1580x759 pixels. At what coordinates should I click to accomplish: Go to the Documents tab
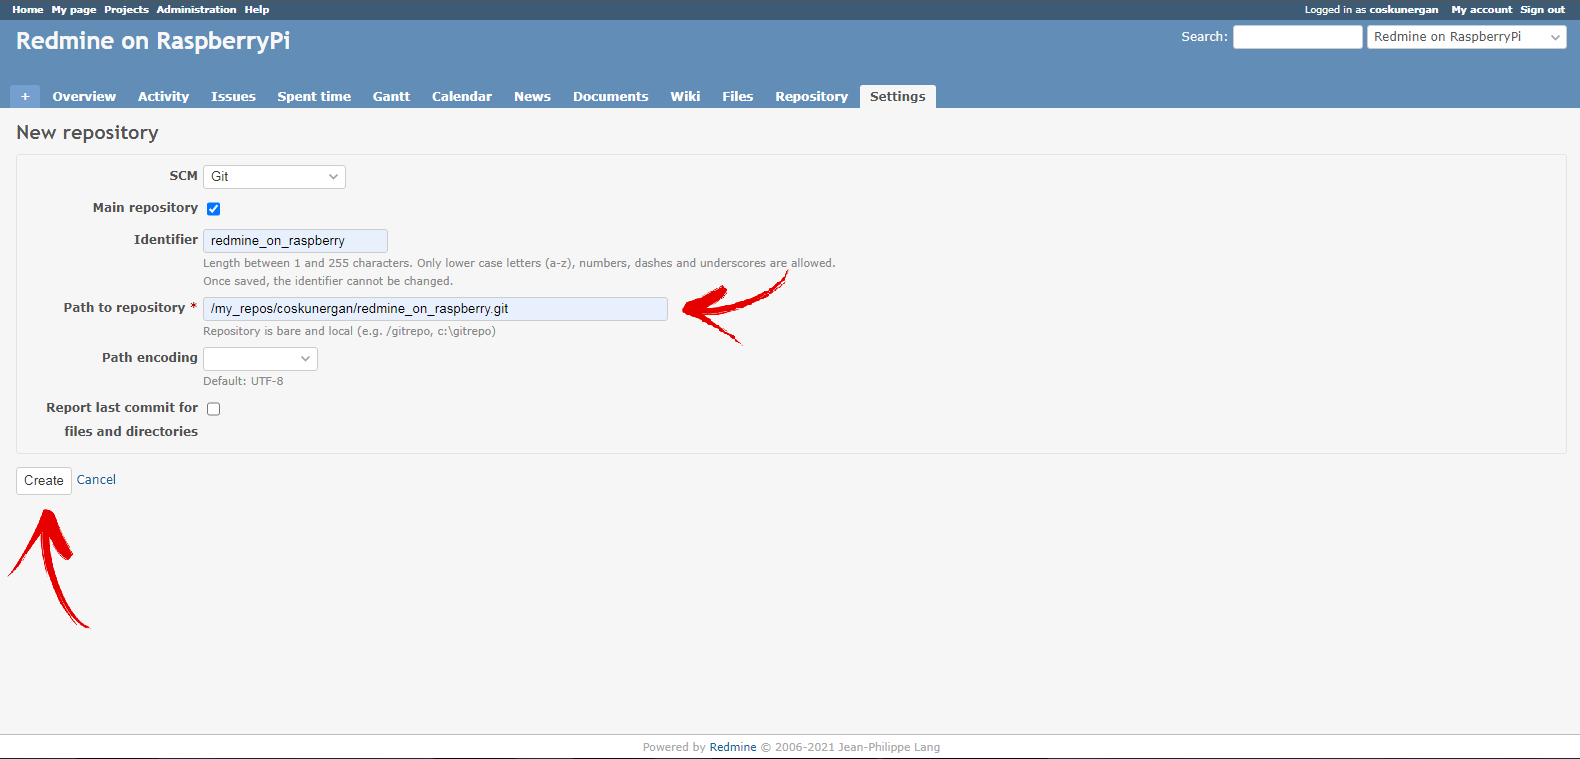pyautogui.click(x=610, y=96)
